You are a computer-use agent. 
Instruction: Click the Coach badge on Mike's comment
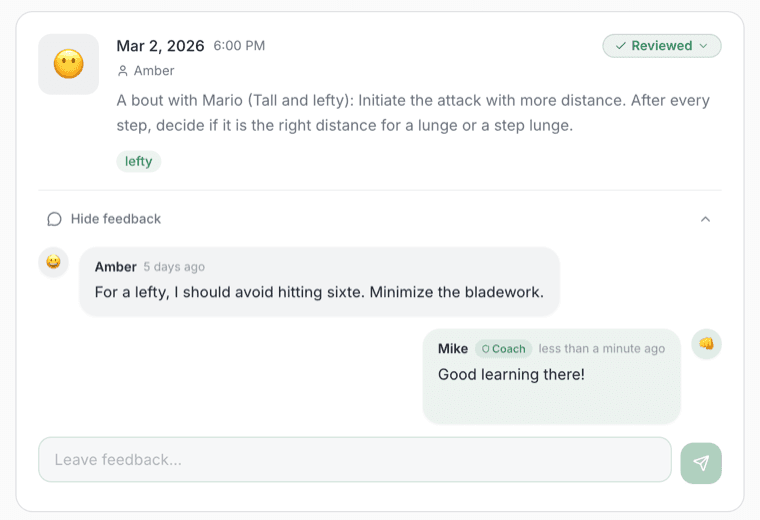pos(504,349)
